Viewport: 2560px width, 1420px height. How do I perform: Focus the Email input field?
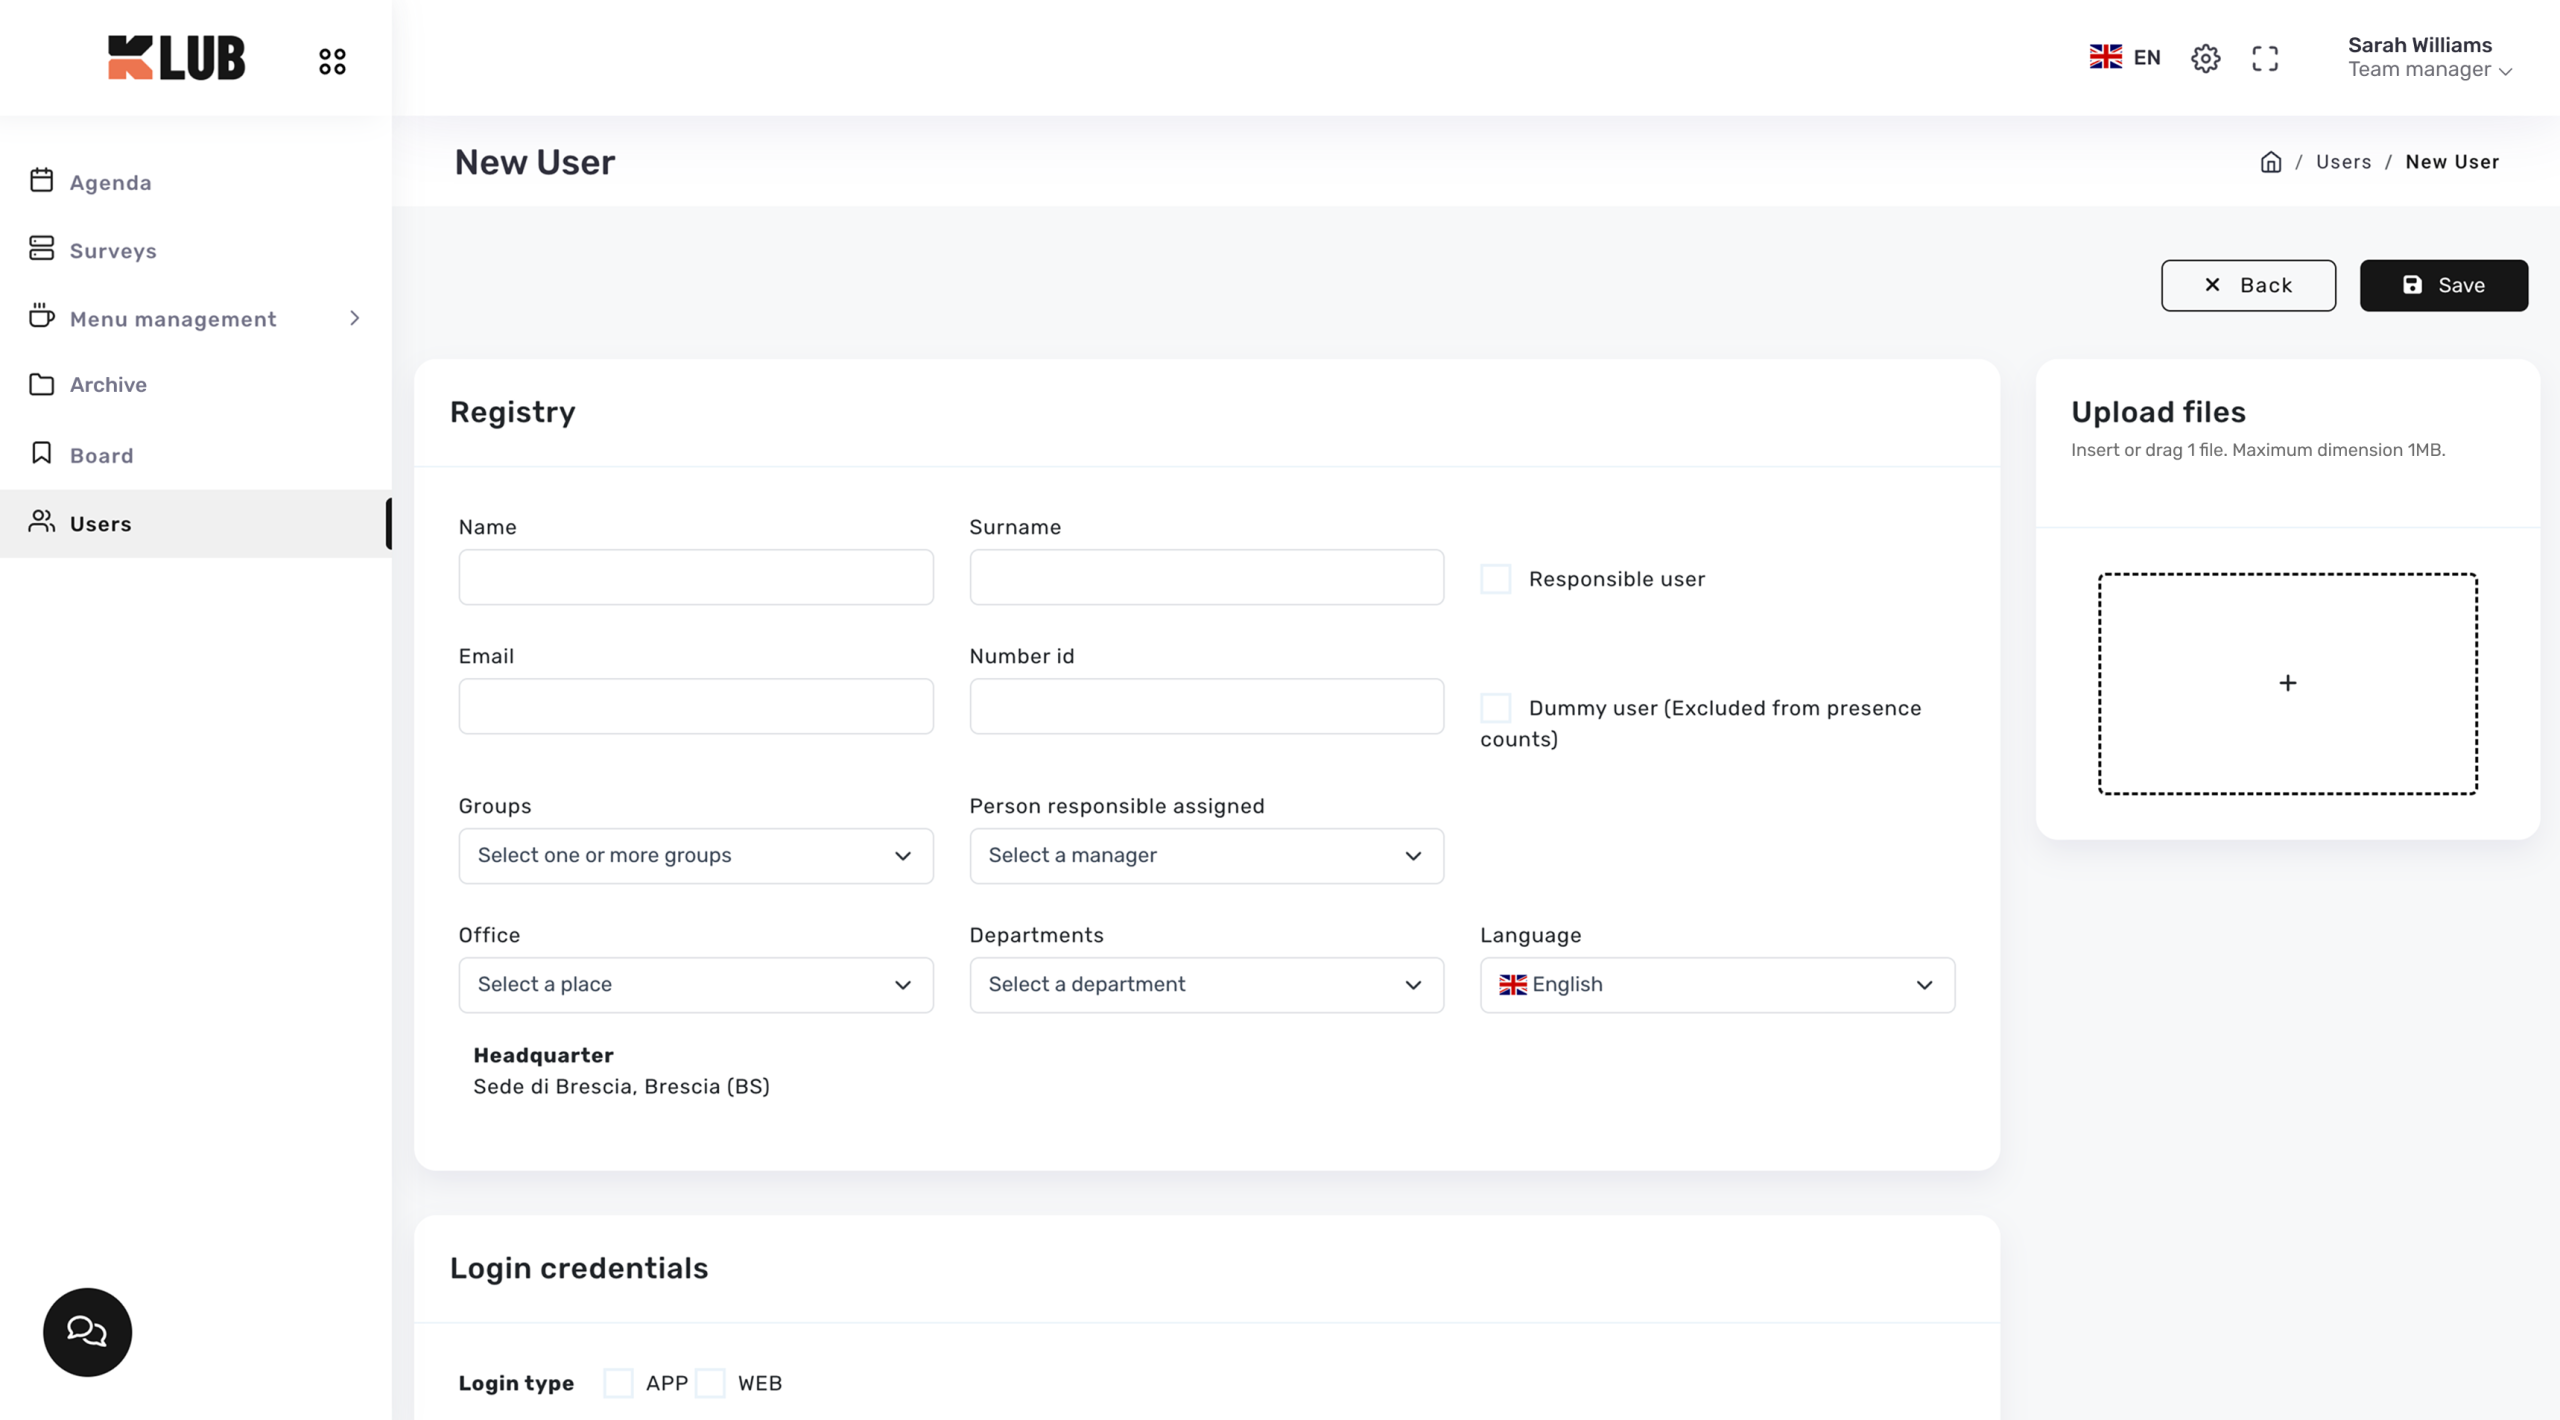point(695,706)
